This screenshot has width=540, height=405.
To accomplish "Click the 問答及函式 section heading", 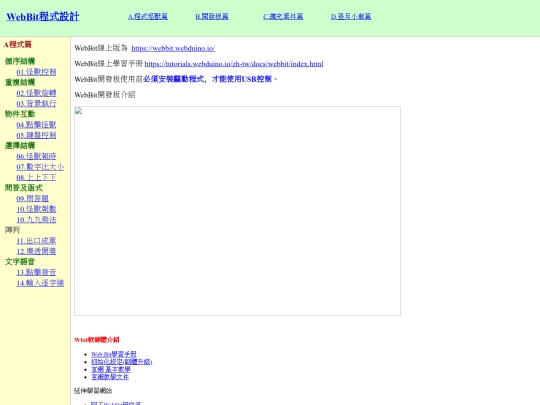I will point(24,188).
